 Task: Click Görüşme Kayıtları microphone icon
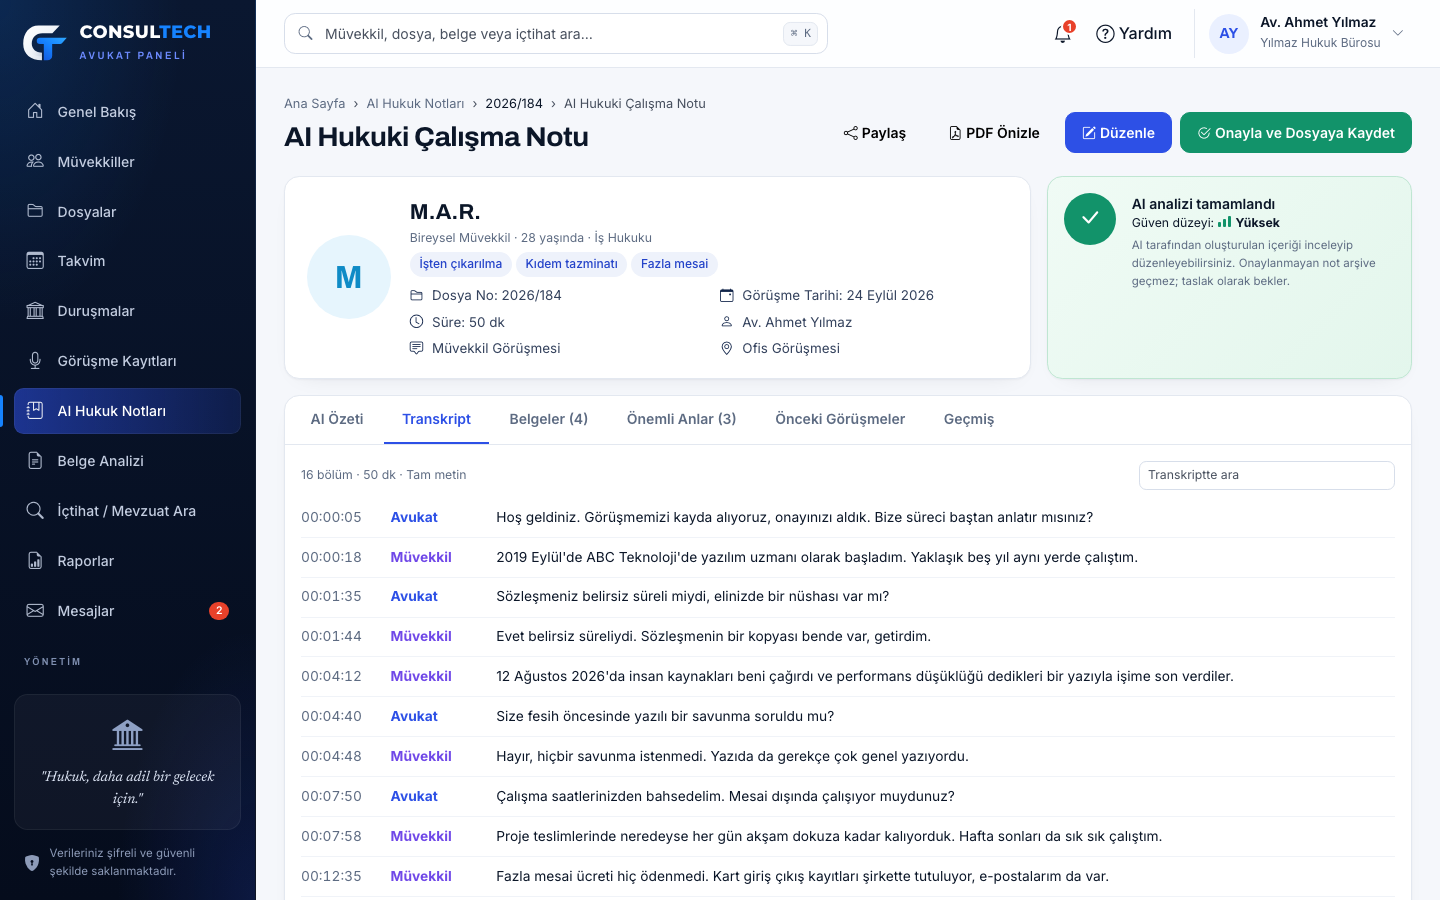pos(35,361)
